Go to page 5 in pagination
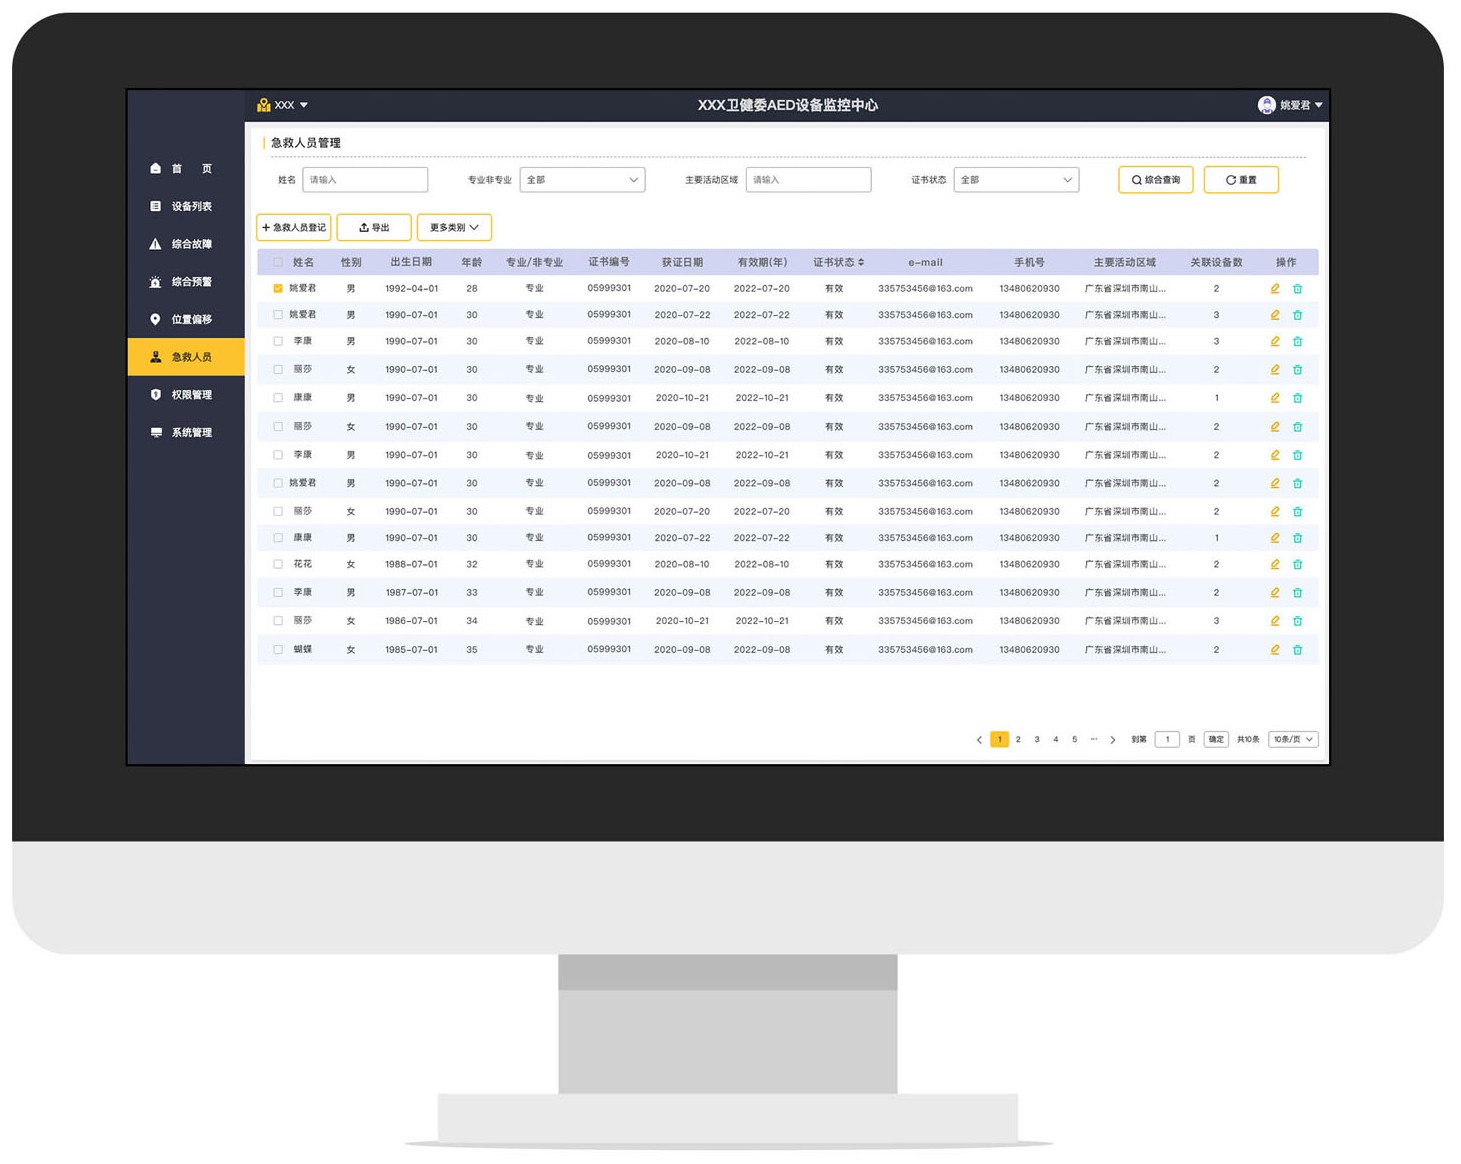1461x1164 pixels. (x=1075, y=740)
